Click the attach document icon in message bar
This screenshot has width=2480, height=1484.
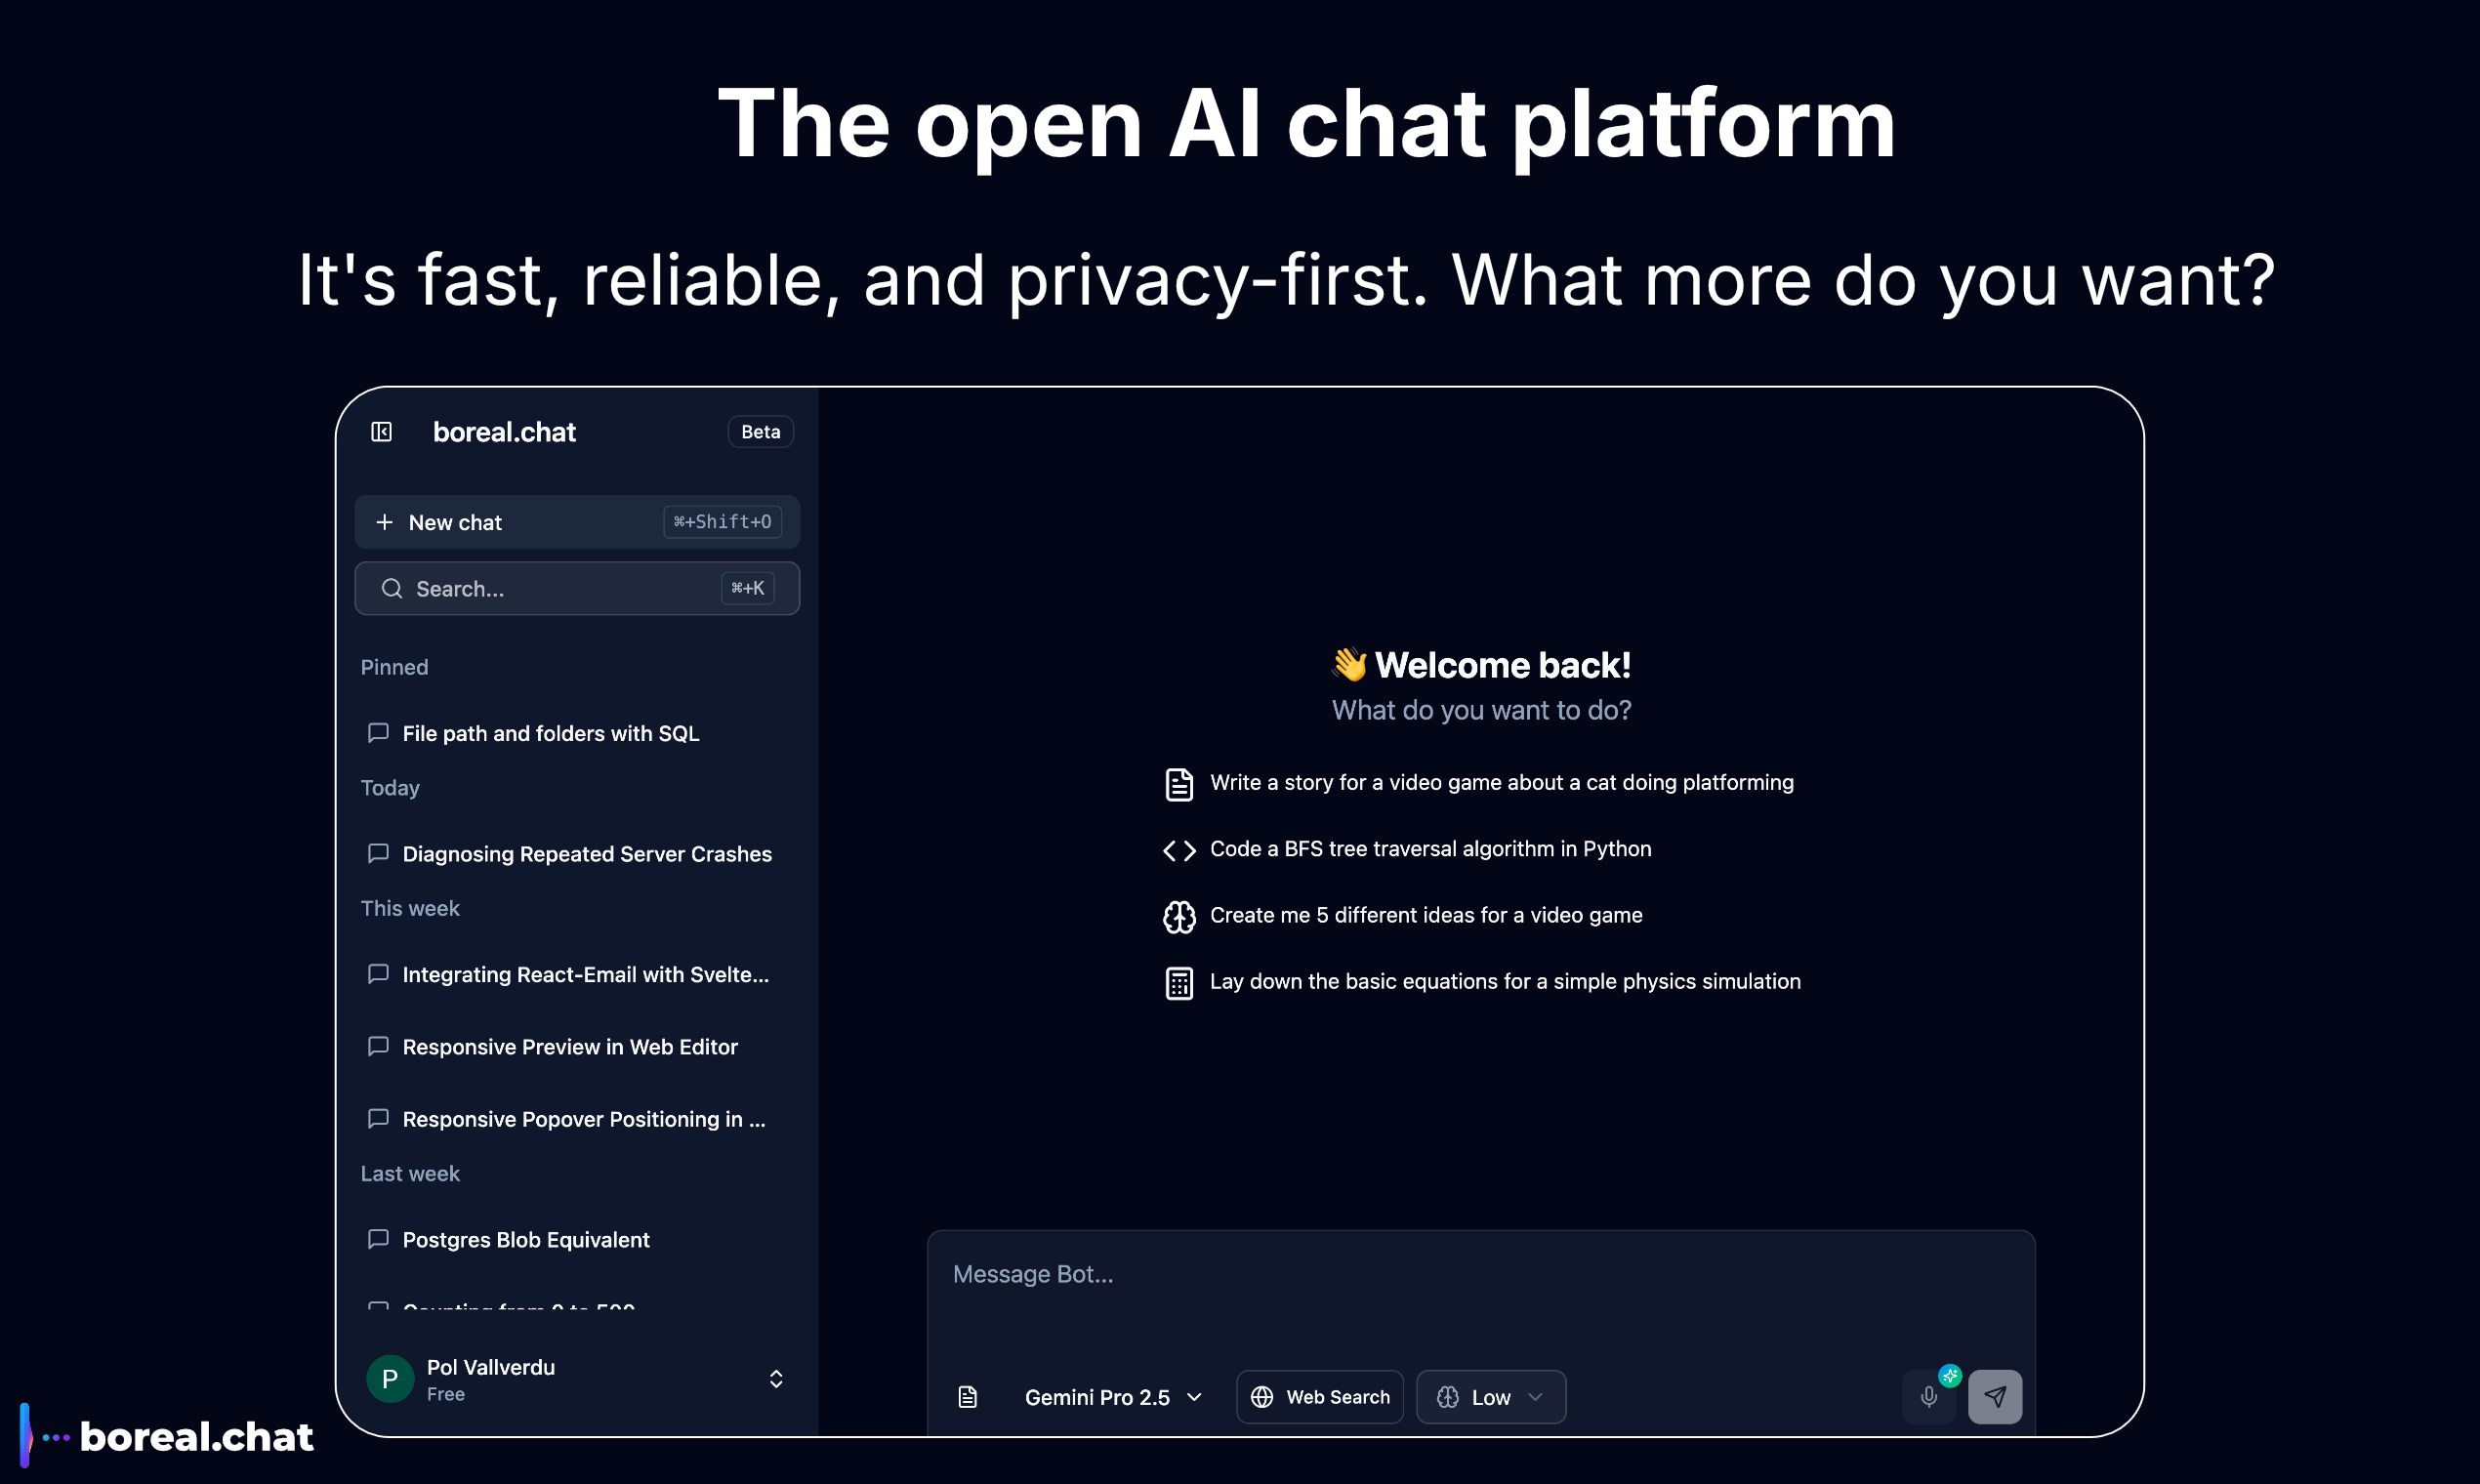(x=967, y=1397)
